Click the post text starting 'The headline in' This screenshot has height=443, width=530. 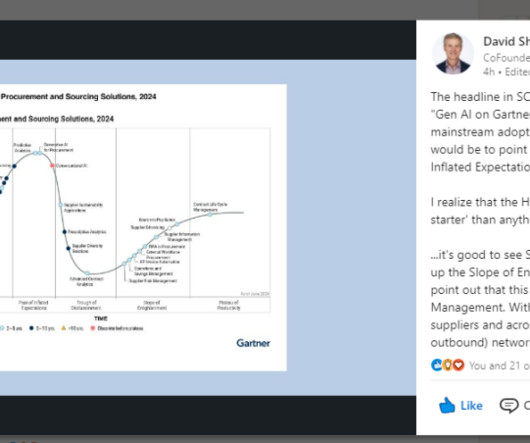480,132
